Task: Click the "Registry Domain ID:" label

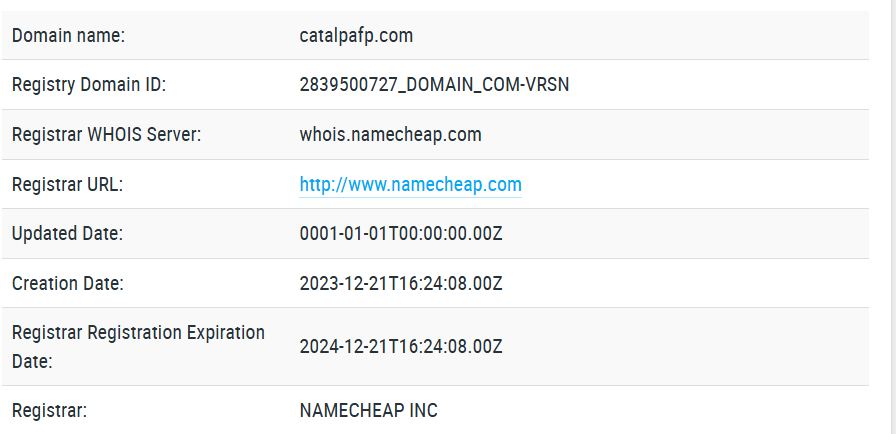Action: tap(89, 85)
